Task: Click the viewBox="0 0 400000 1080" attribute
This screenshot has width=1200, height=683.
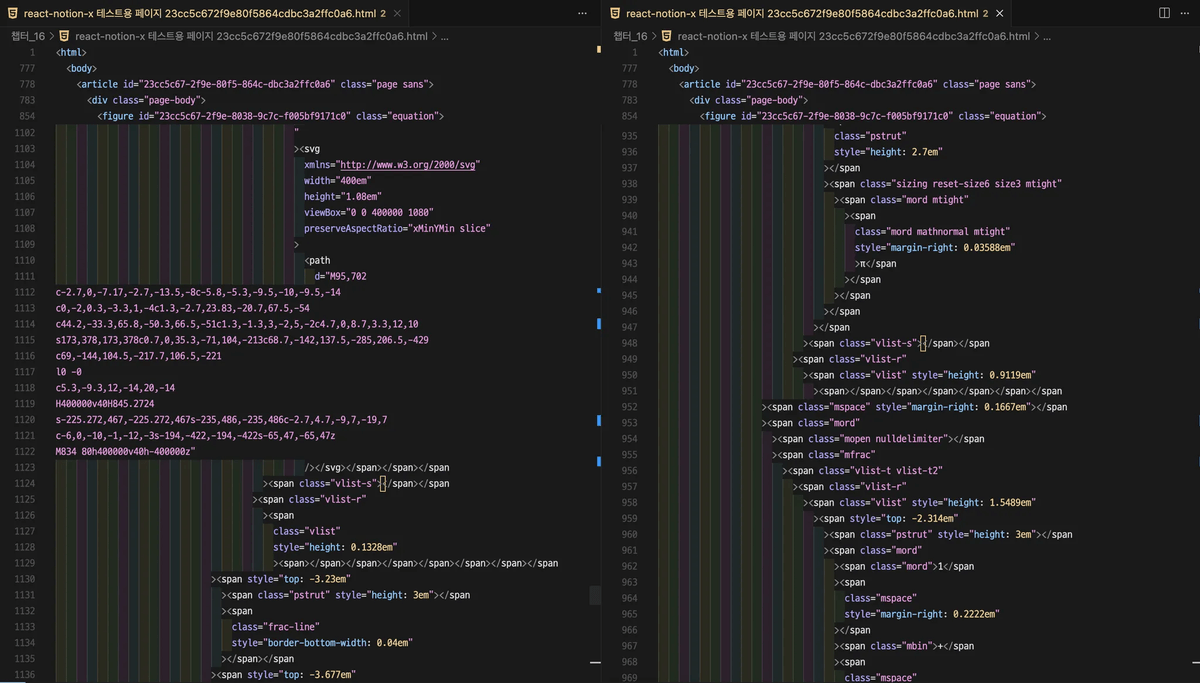Action: (369, 212)
